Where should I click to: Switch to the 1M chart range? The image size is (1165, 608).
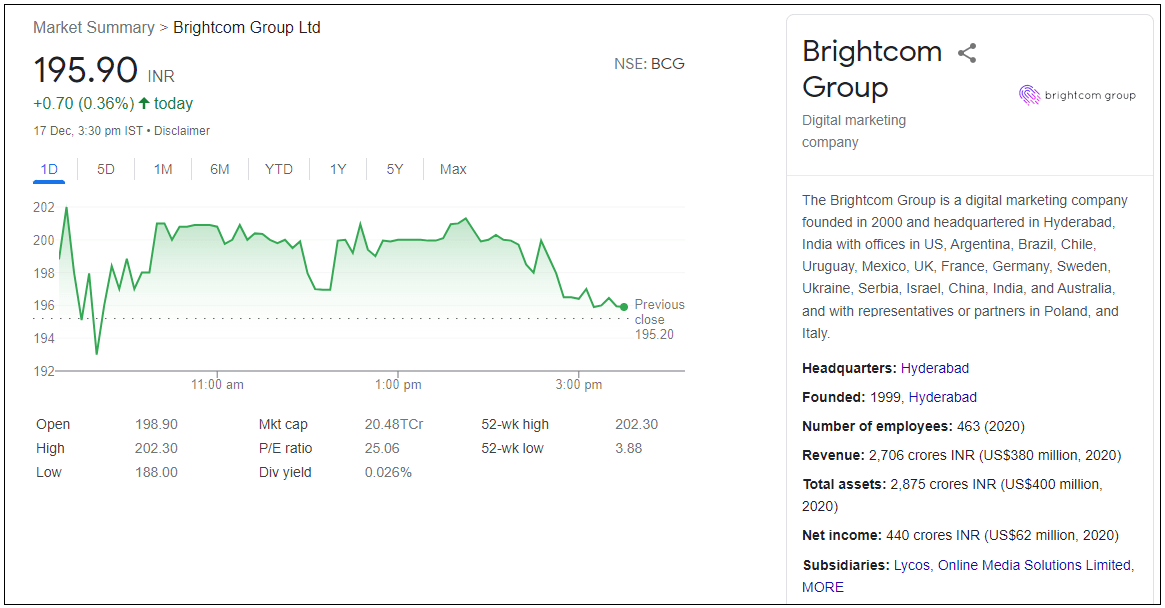pyautogui.click(x=163, y=169)
